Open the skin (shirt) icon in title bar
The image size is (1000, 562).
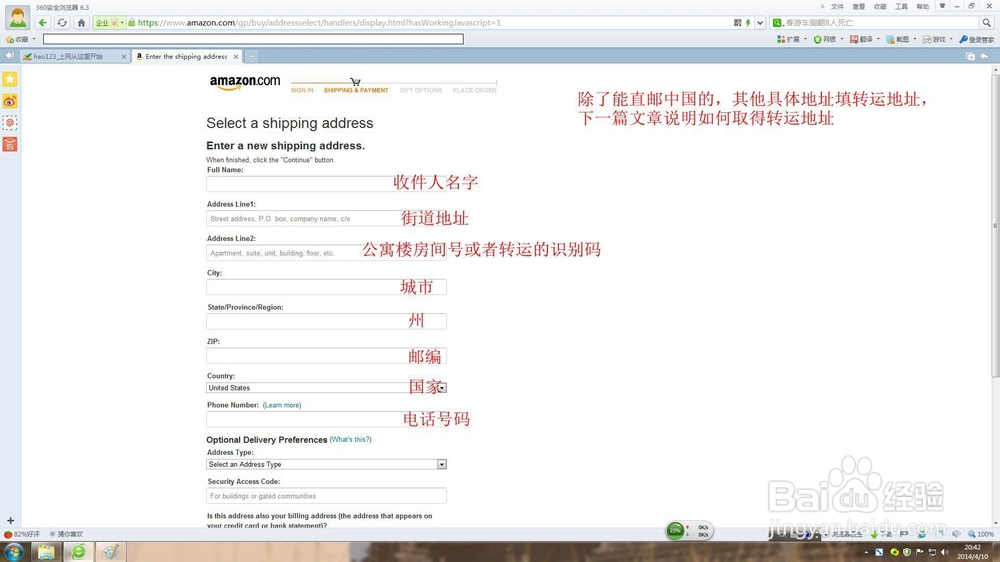pyautogui.click(x=942, y=6)
